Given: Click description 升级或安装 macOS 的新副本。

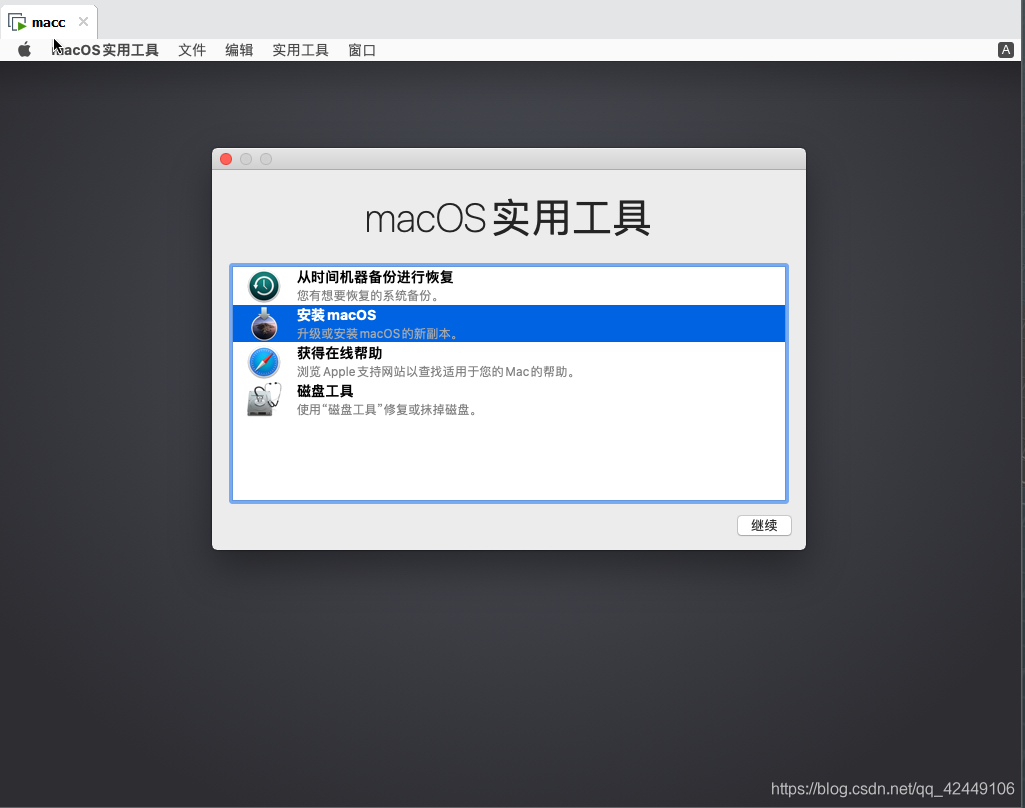Looking at the screenshot, I should click(x=378, y=333).
